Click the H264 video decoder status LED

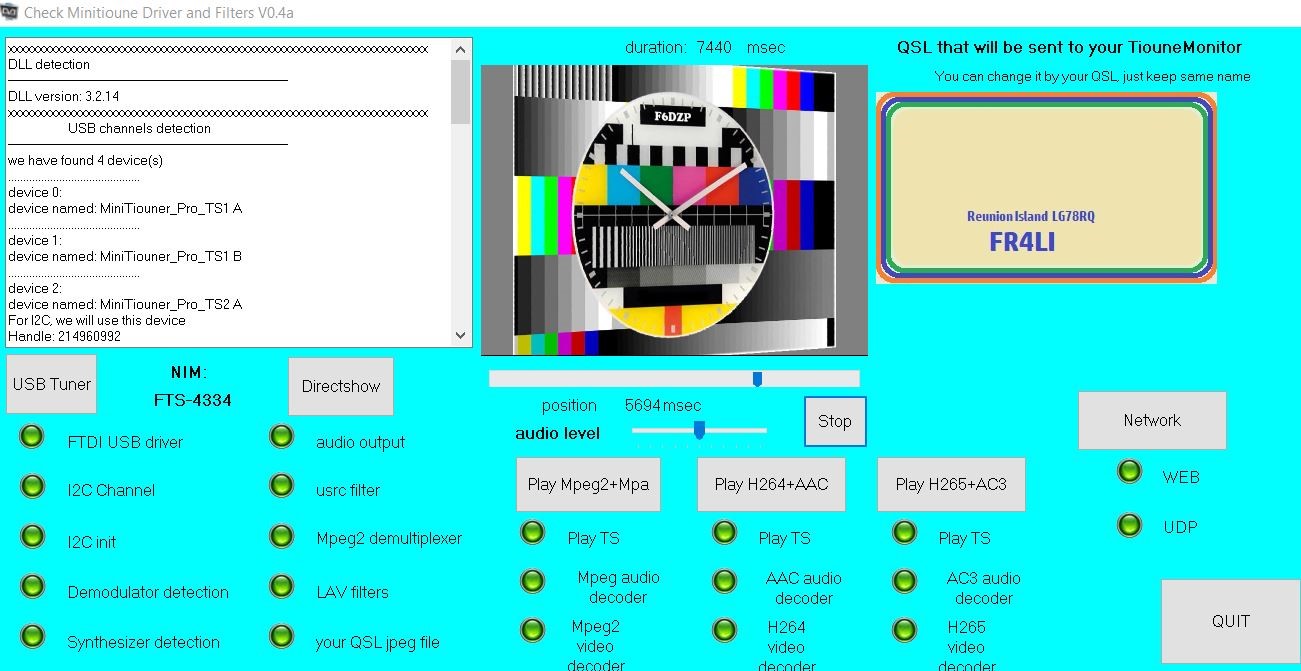[724, 631]
